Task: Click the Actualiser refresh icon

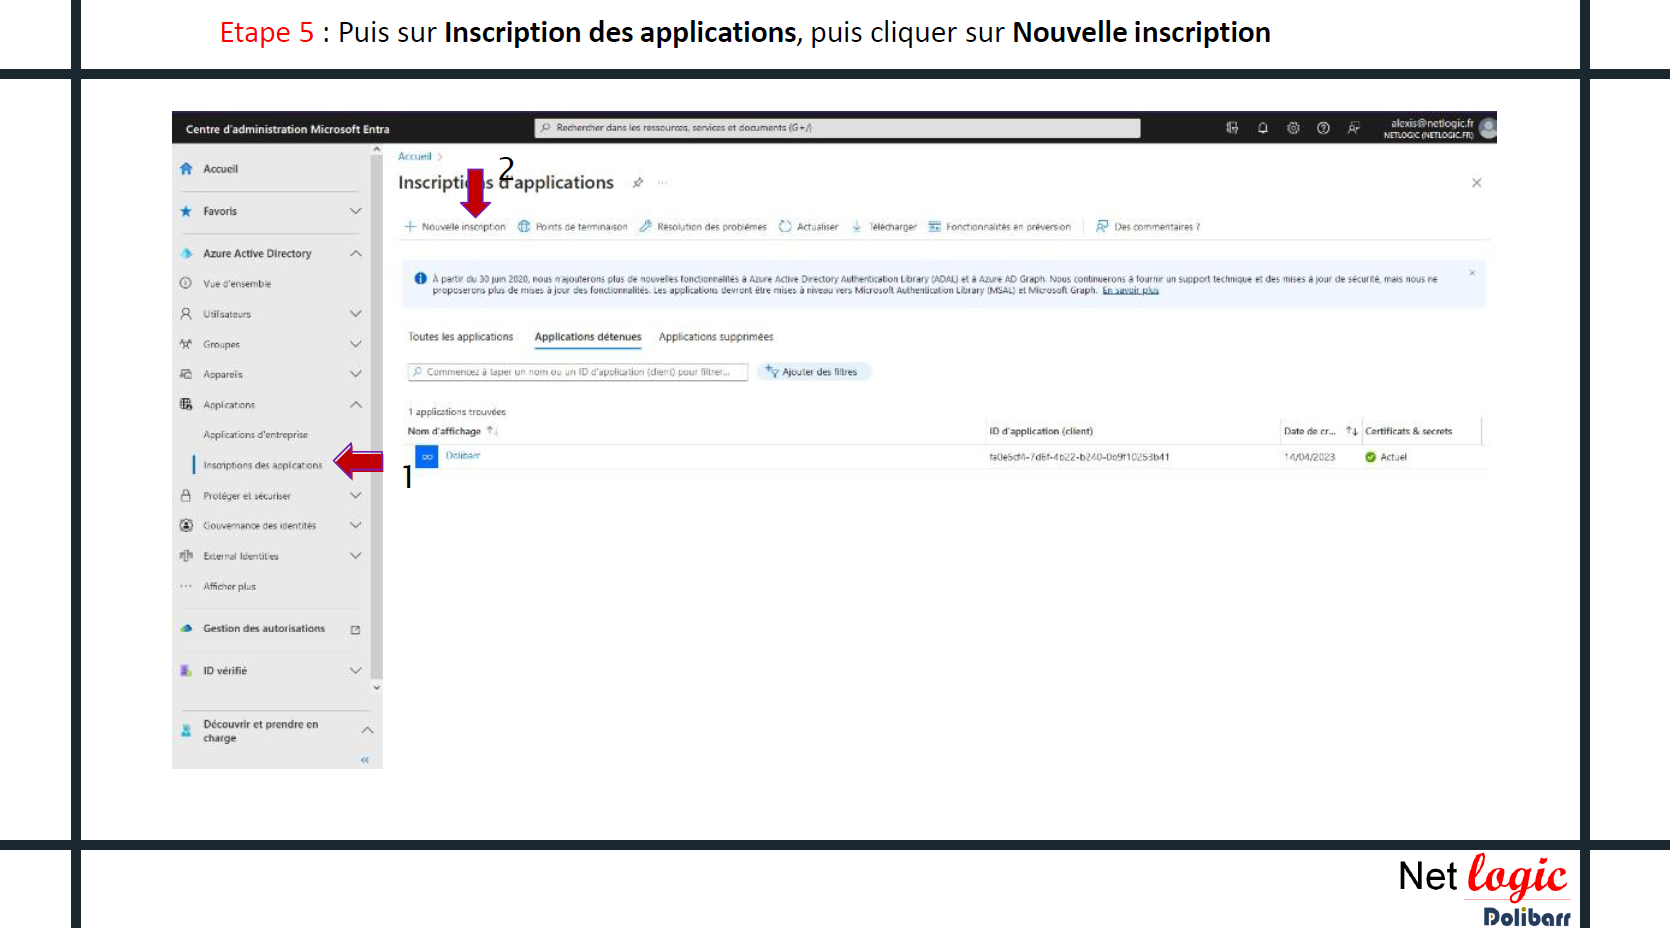Action: tap(785, 227)
